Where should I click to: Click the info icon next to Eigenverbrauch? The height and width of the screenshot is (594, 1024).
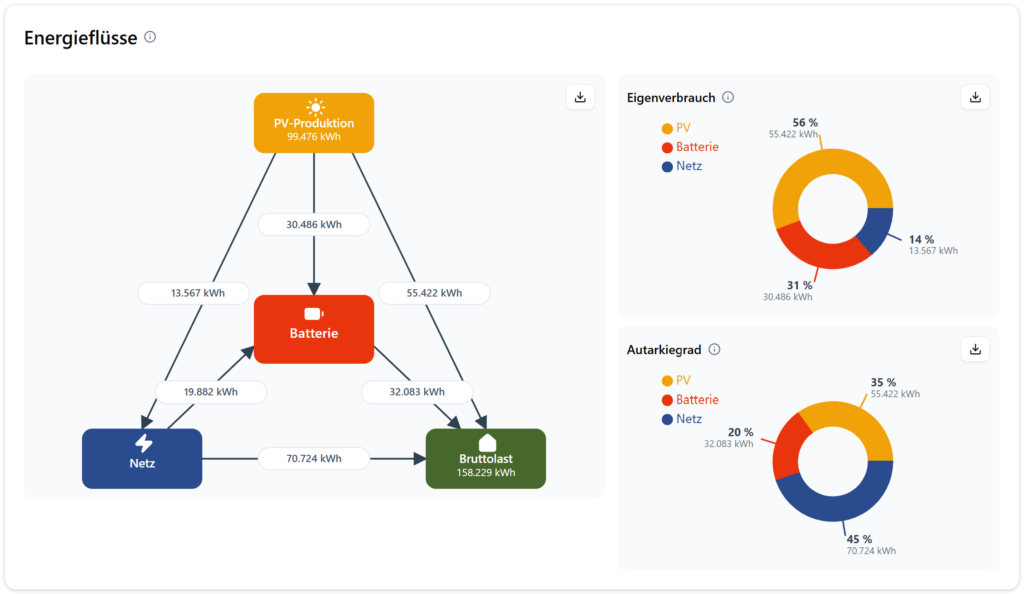[x=728, y=97]
